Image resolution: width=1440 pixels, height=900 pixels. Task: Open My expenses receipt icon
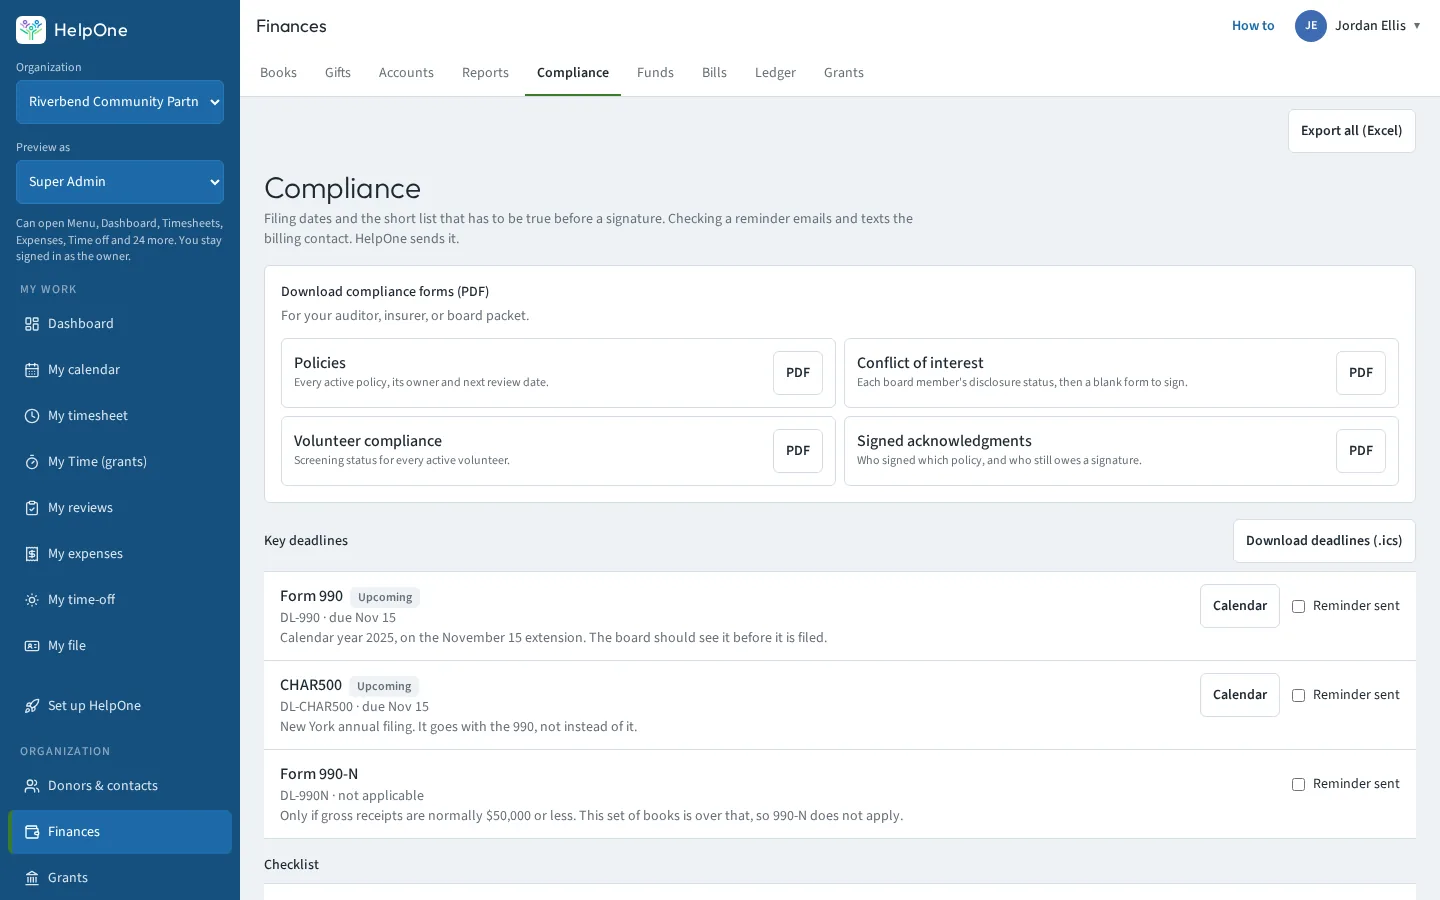pyautogui.click(x=32, y=554)
